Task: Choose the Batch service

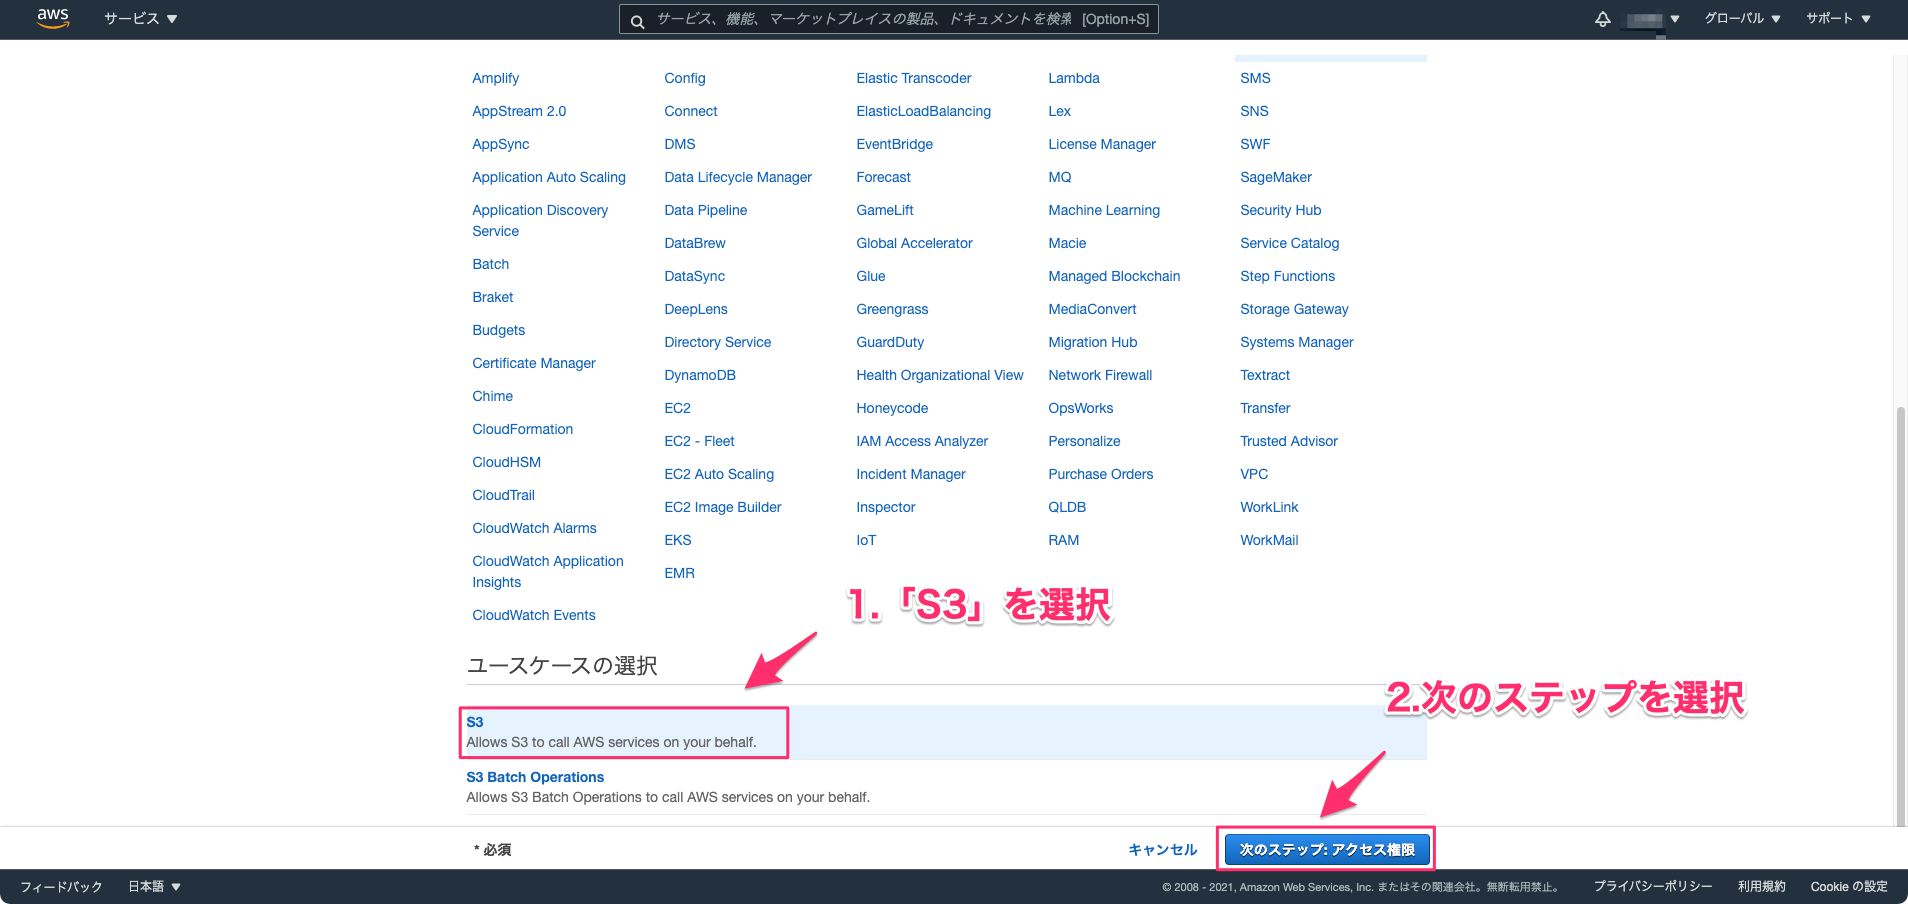Action: tap(490, 264)
